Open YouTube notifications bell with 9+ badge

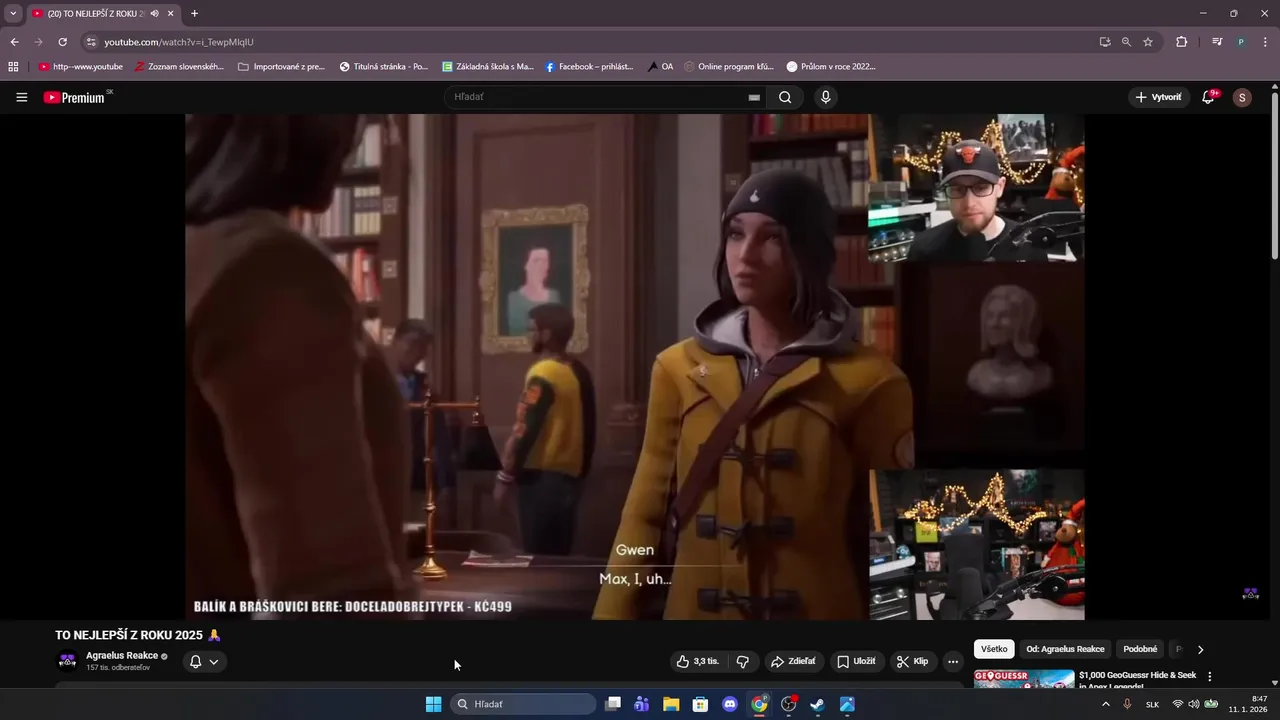[x=1208, y=97]
